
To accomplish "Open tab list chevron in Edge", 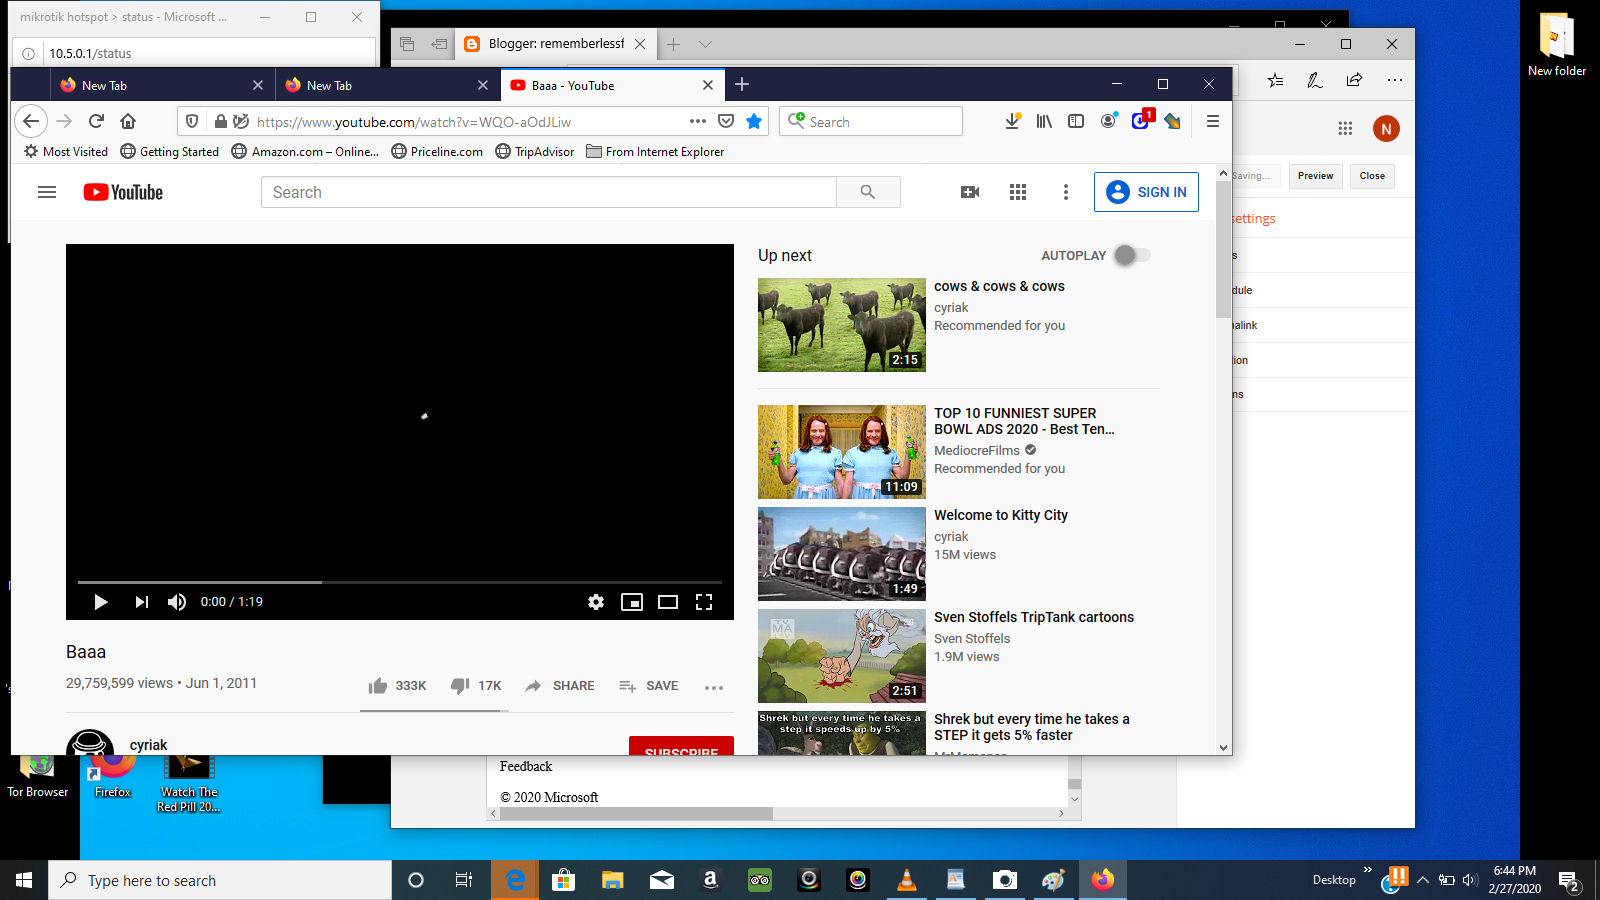I will click(705, 44).
